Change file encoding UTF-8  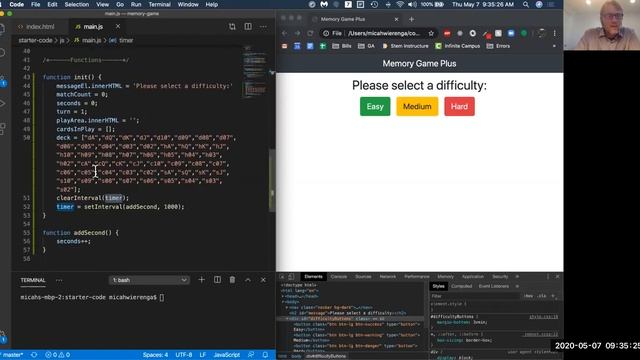[184, 355]
